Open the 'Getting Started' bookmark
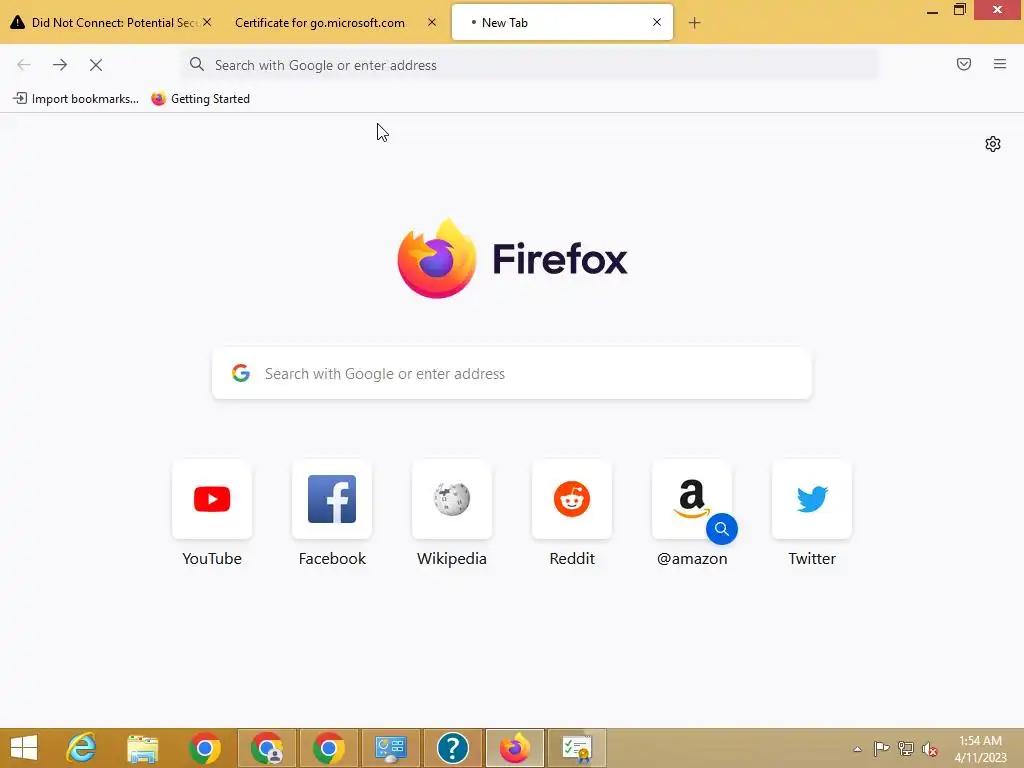 200,99
